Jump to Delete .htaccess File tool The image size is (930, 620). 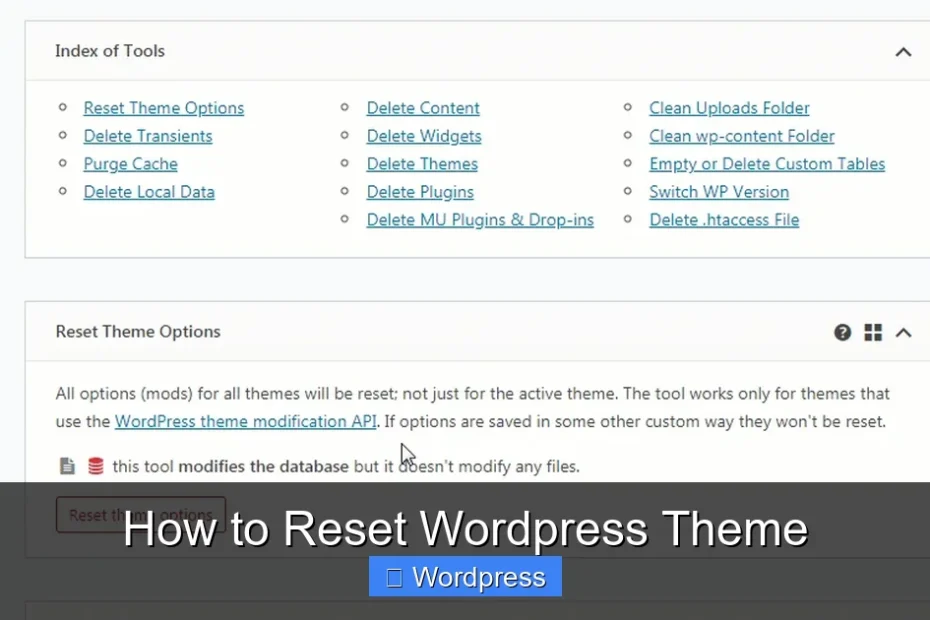[724, 220]
